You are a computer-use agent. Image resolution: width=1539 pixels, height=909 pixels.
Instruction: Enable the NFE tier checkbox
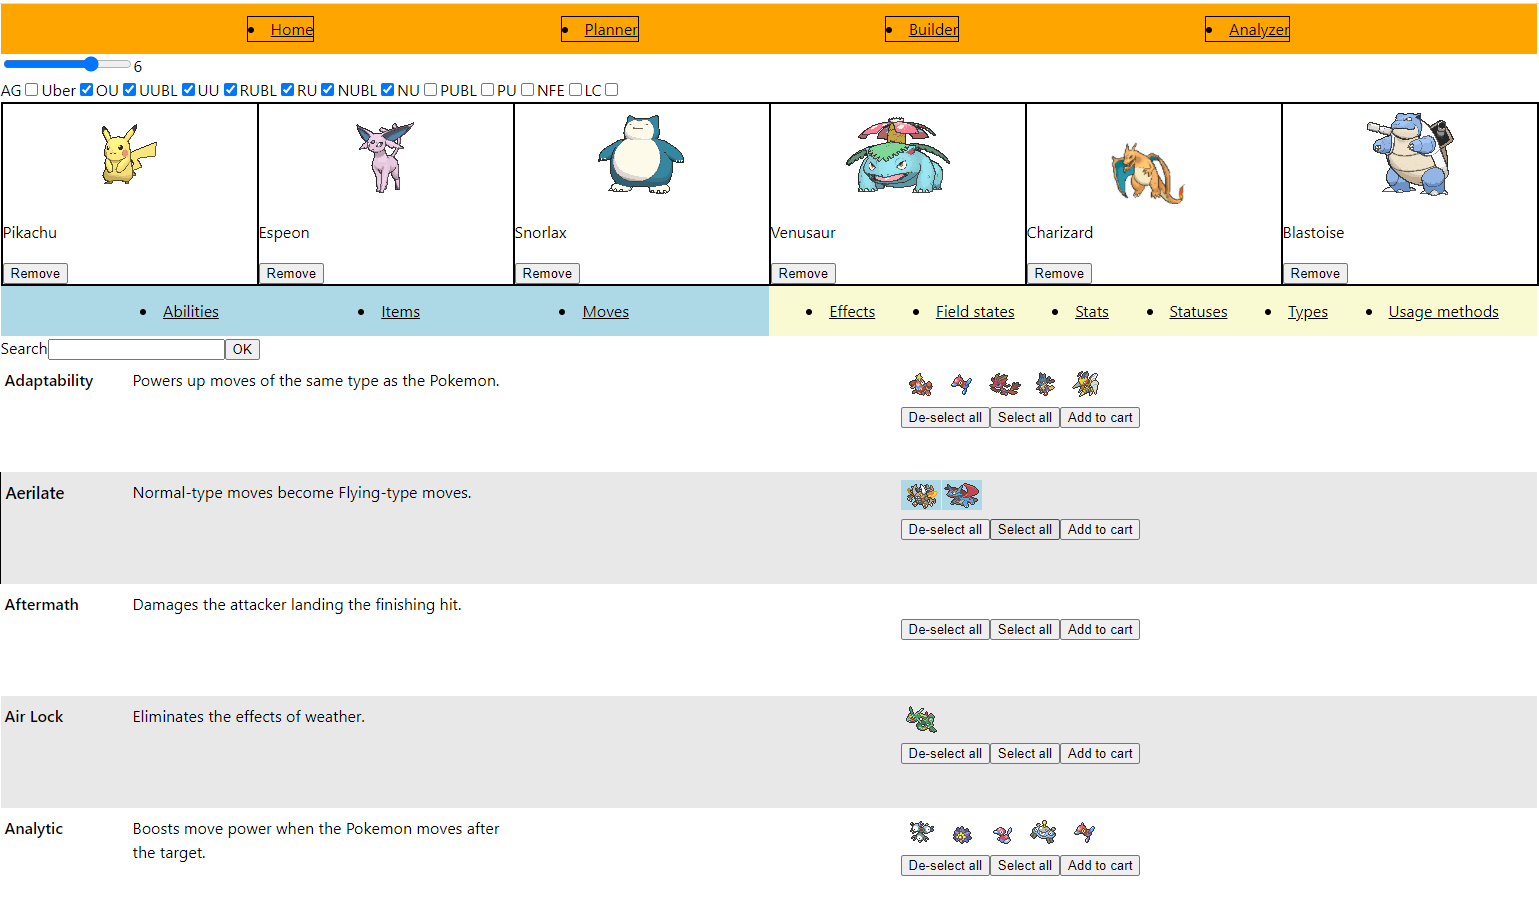coord(575,89)
